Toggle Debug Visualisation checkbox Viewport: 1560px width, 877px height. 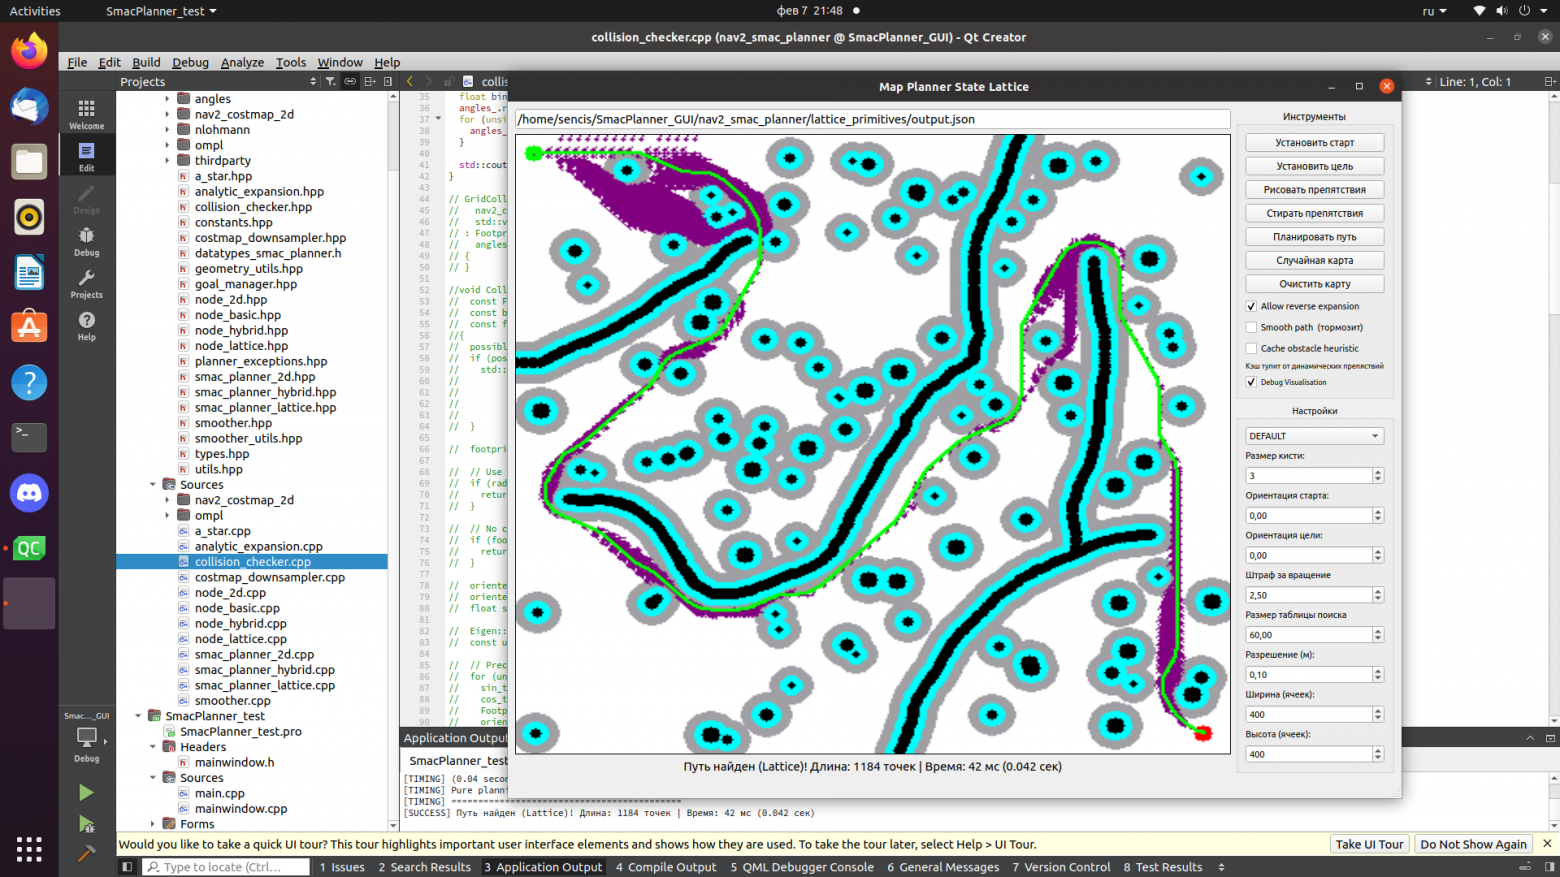click(1251, 382)
